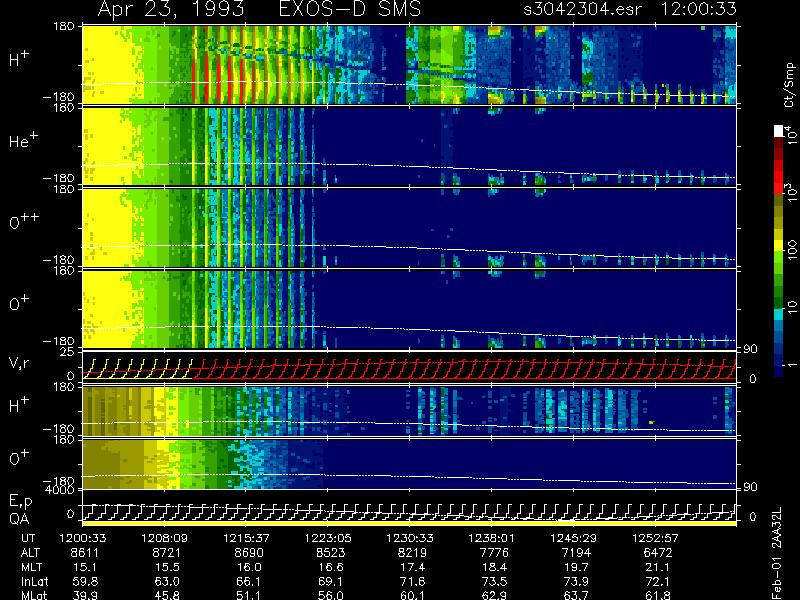Click the yellow QA bar

[409, 523]
